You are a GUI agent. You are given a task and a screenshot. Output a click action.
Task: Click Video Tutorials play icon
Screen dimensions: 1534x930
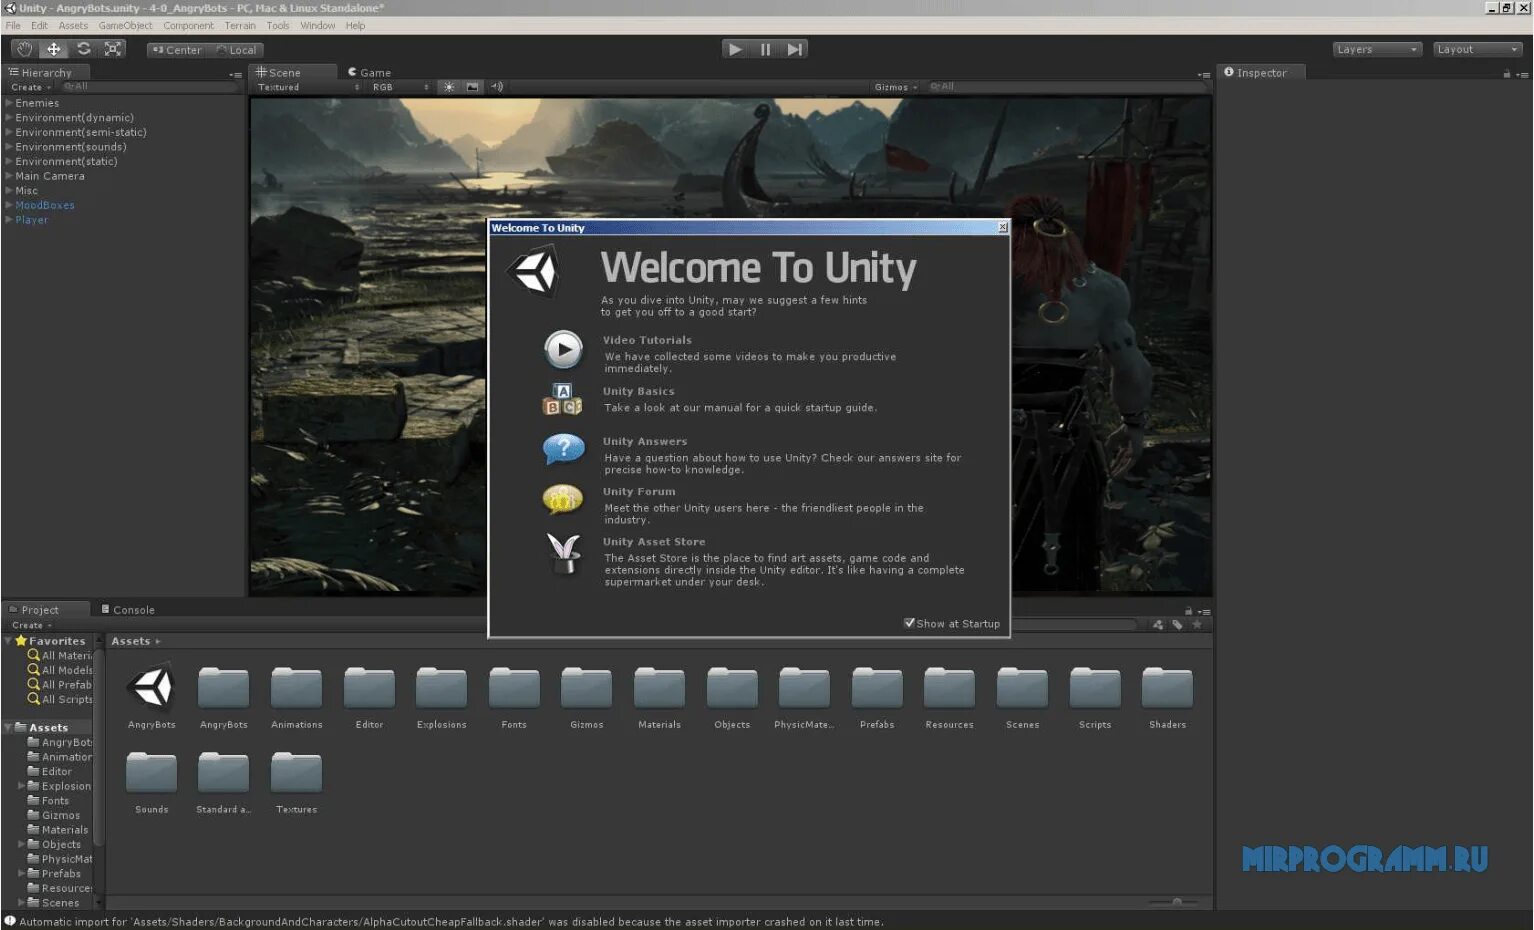tap(563, 350)
